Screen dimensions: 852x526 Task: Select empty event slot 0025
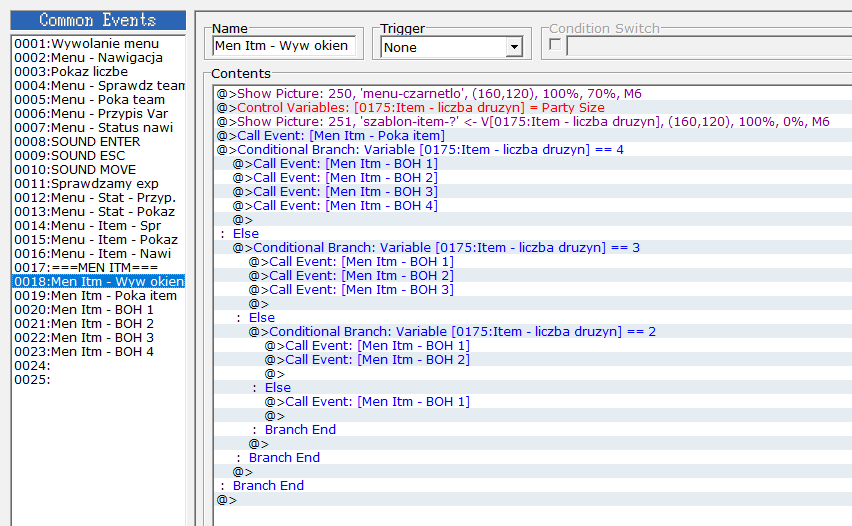tap(98, 380)
